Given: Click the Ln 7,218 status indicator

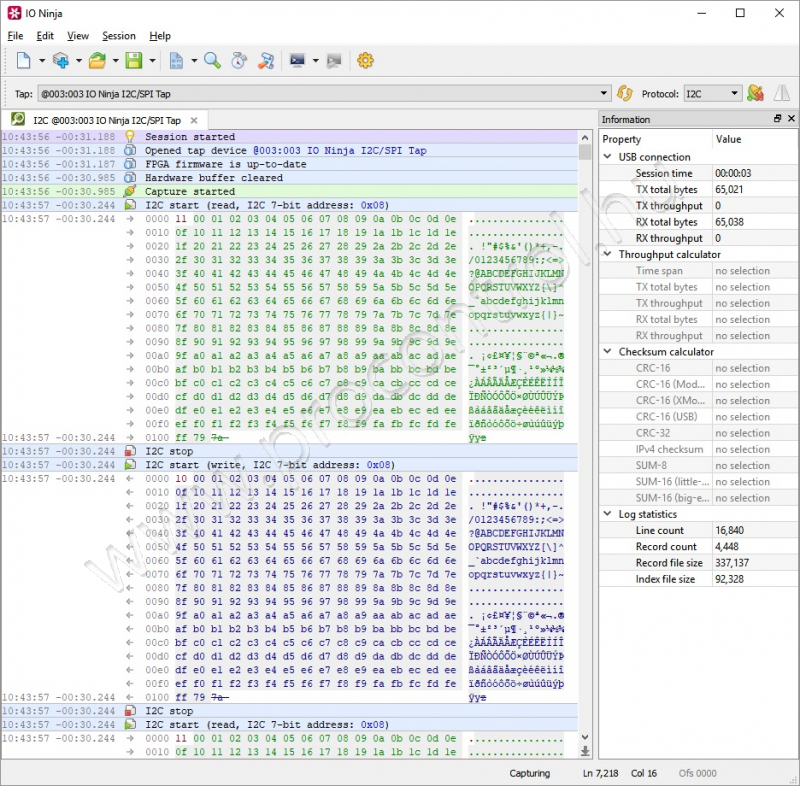Looking at the screenshot, I should click(x=601, y=773).
